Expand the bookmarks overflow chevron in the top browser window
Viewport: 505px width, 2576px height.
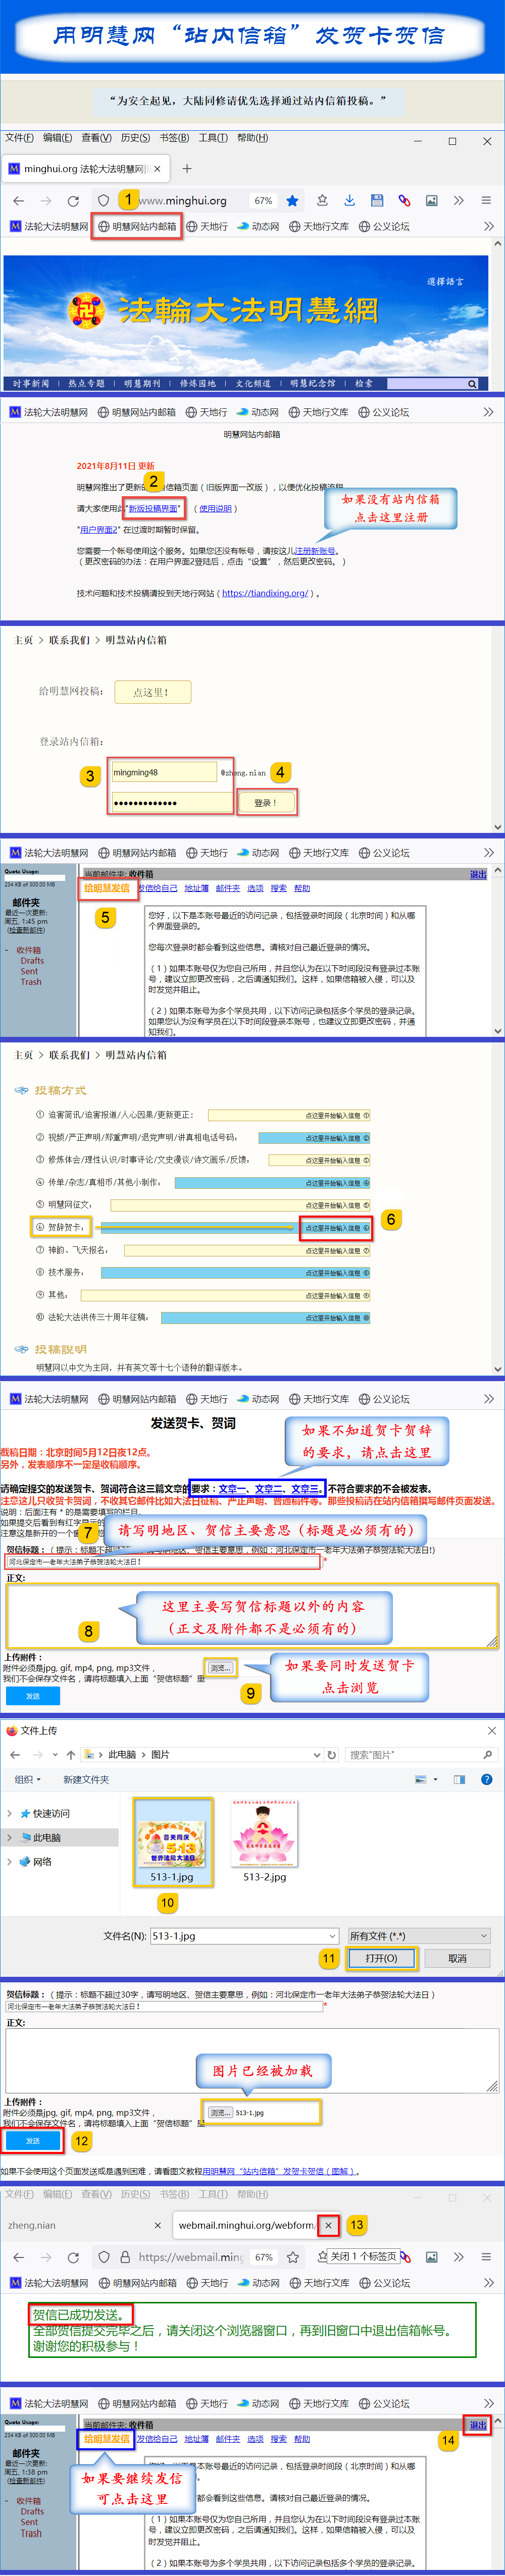pos(489,227)
